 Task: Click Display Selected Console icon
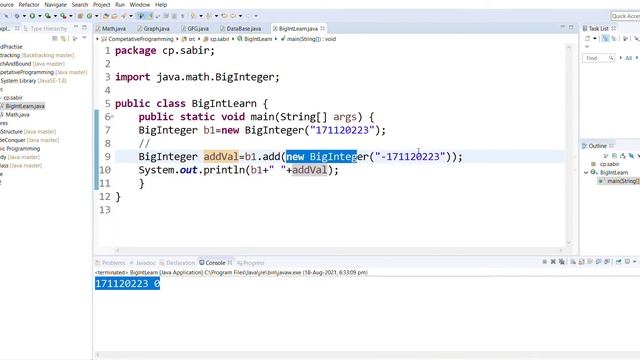[x=627, y=262]
